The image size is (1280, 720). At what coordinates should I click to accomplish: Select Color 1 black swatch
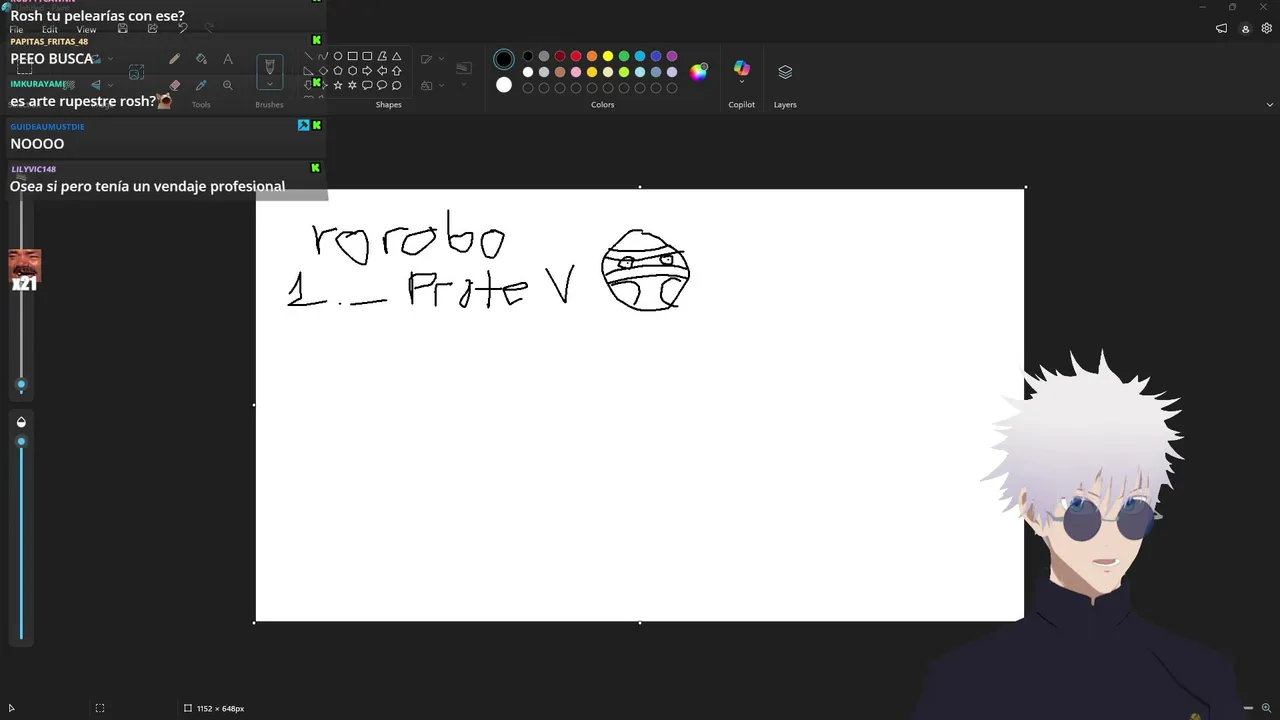[x=504, y=59]
